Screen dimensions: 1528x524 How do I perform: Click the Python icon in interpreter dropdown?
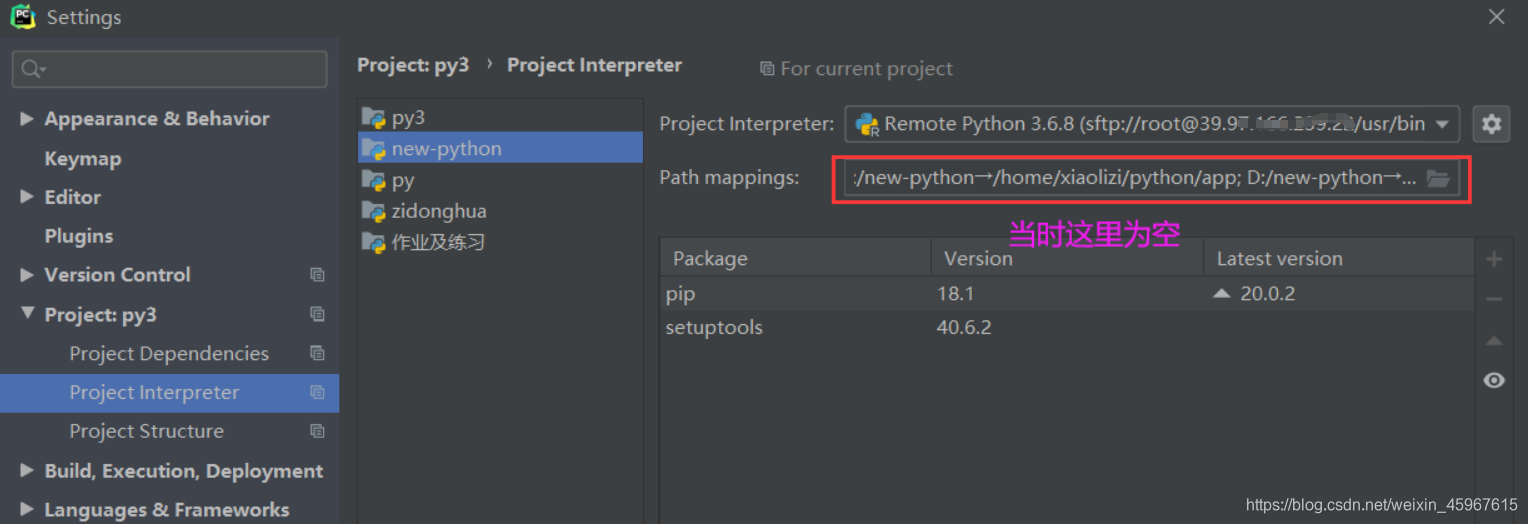[x=867, y=125]
